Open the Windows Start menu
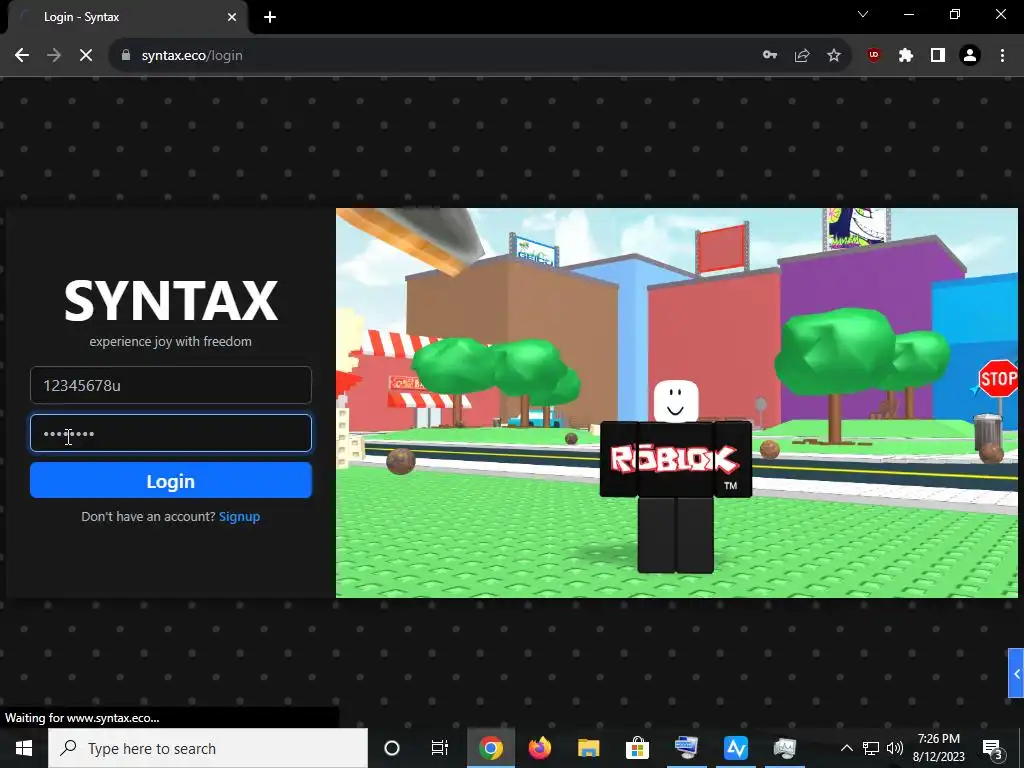 pos(24,748)
